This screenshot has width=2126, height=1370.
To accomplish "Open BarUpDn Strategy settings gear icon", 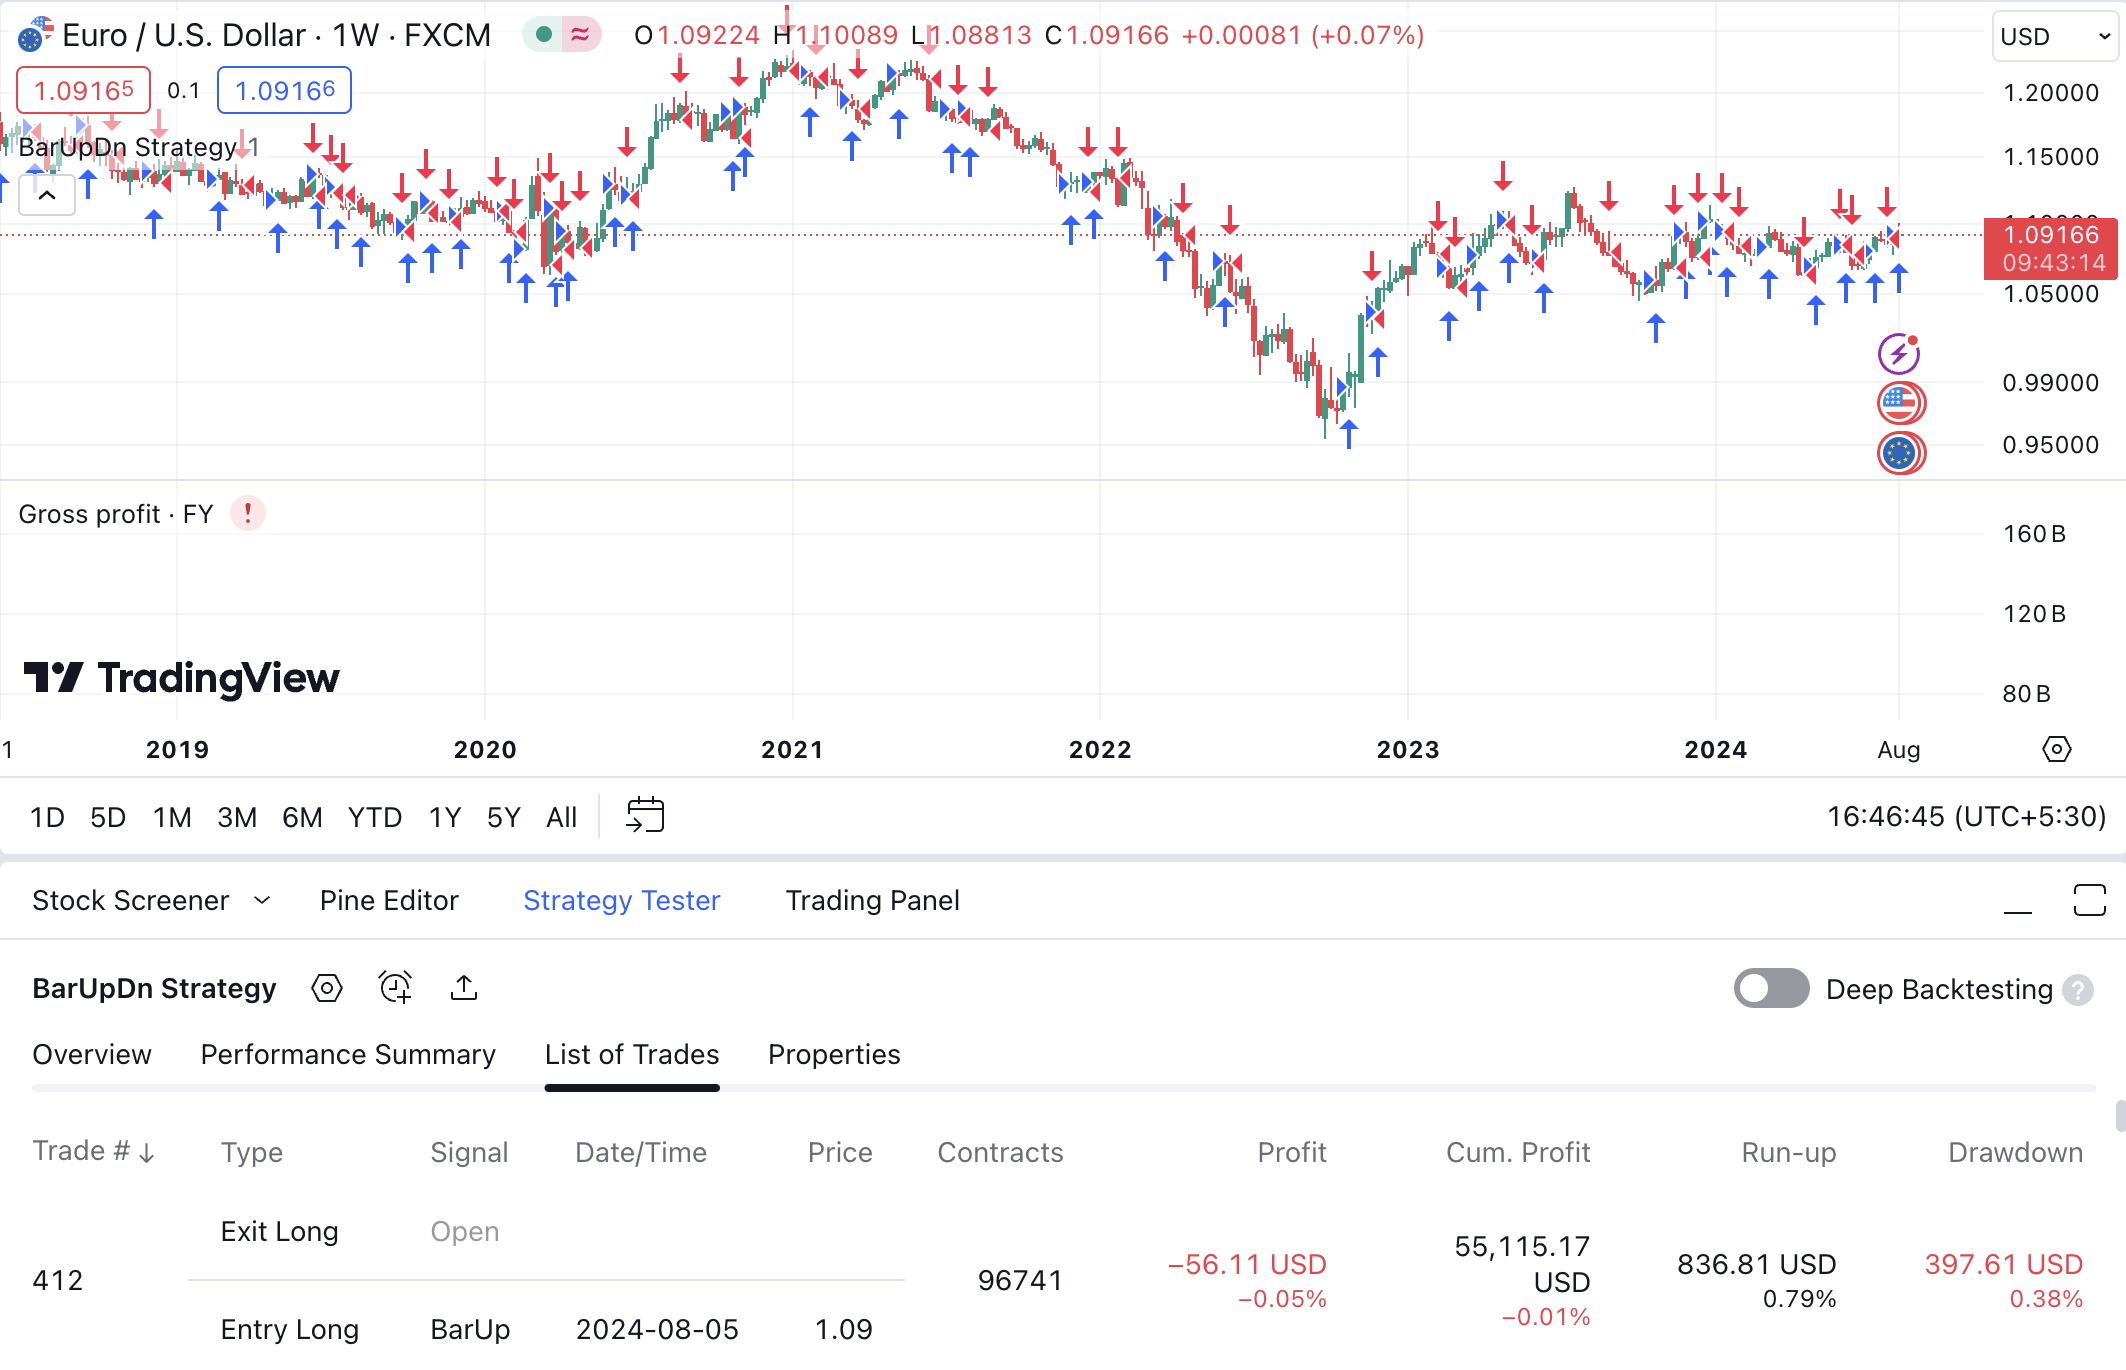I will coord(327,988).
